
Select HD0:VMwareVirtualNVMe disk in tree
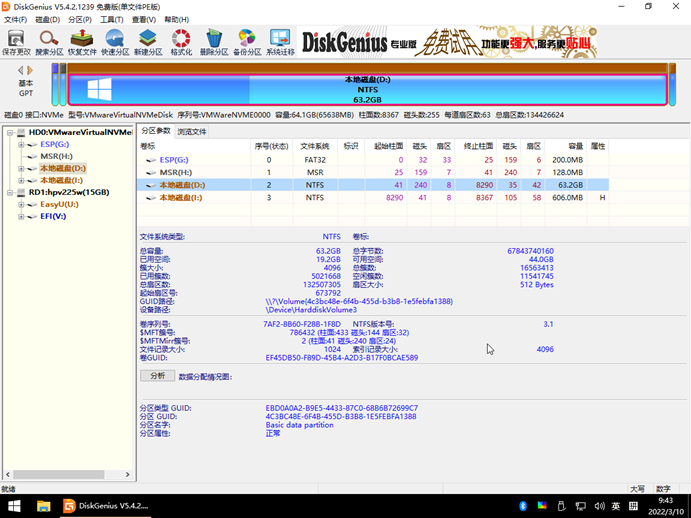pos(80,132)
